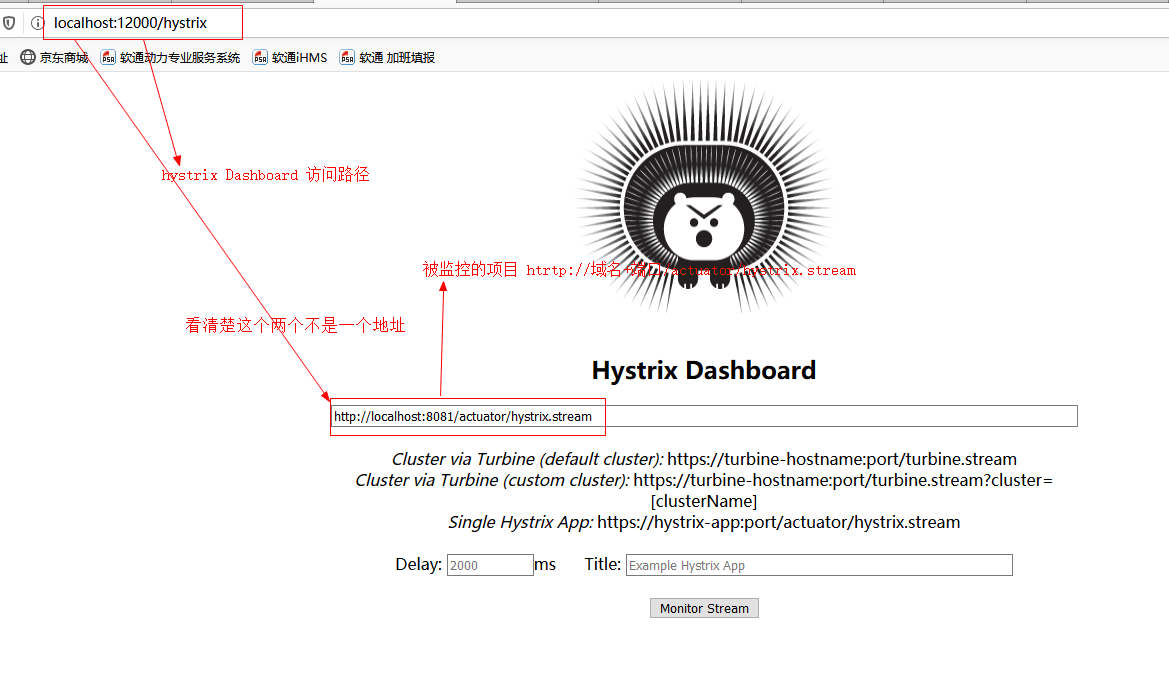Image resolution: width=1169 pixels, height=686 pixels.
Task: Open site information via the circled-i icon
Action: tap(36, 22)
